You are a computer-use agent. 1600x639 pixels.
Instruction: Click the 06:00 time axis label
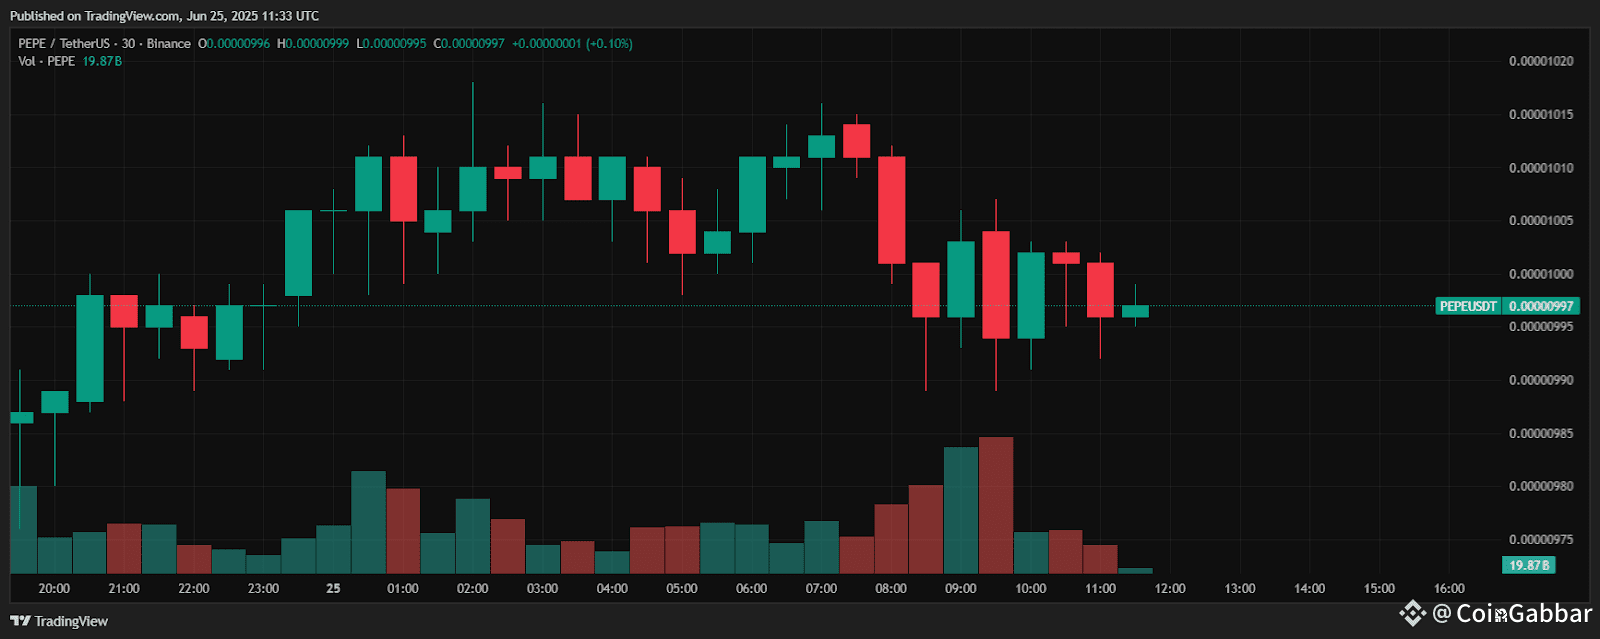752,588
